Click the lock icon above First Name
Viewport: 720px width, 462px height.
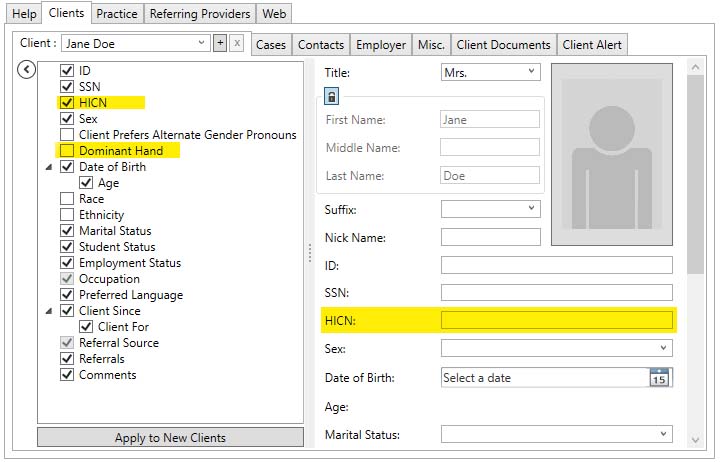point(332,96)
